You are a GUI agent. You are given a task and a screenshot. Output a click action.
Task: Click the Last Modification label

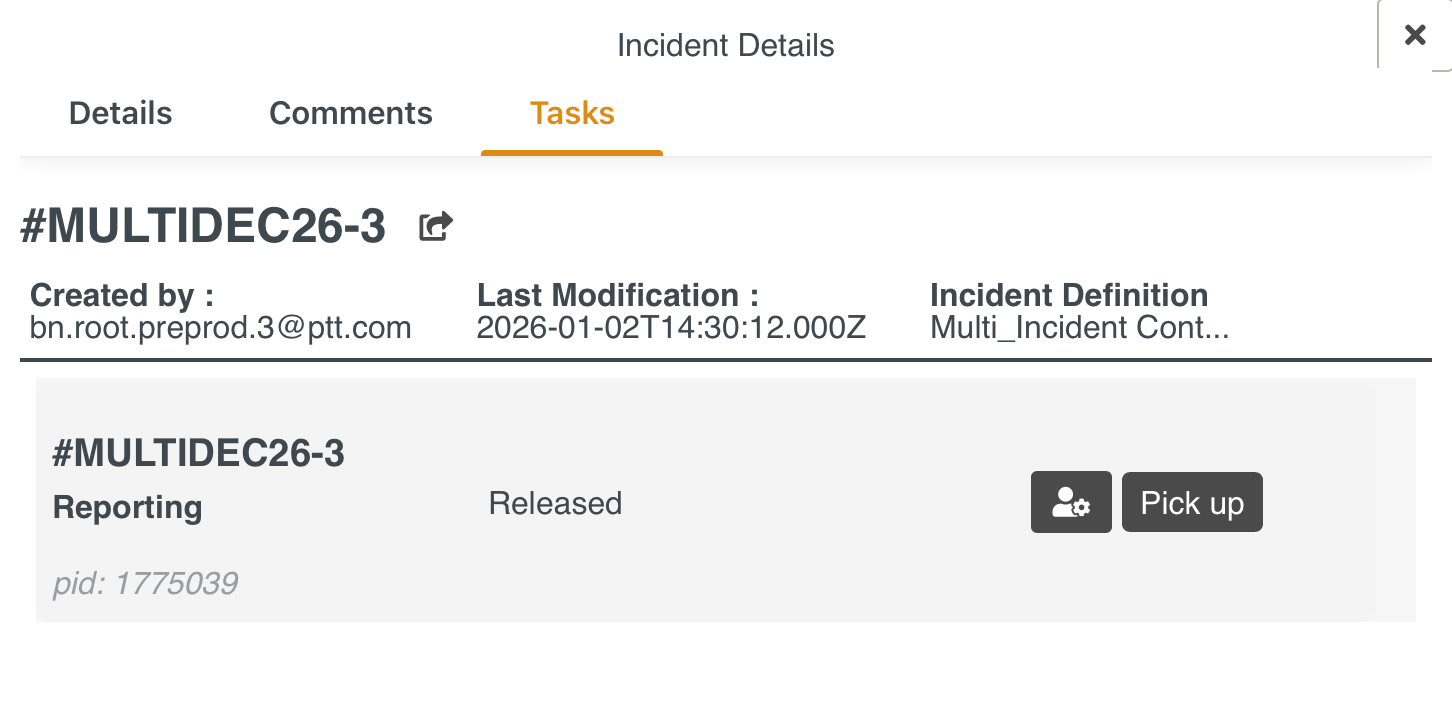[x=617, y=296]
